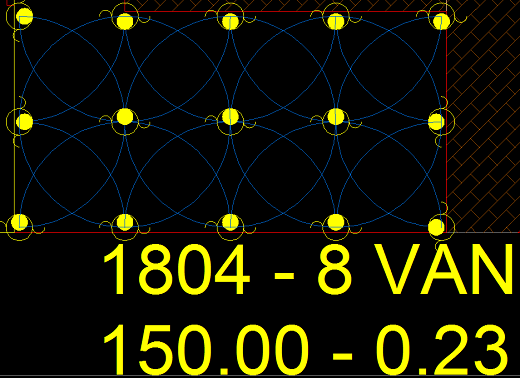Screen dimensions: 520x378
Task: Select bottom-row fourth sprinkler from left
Action: 336,222
